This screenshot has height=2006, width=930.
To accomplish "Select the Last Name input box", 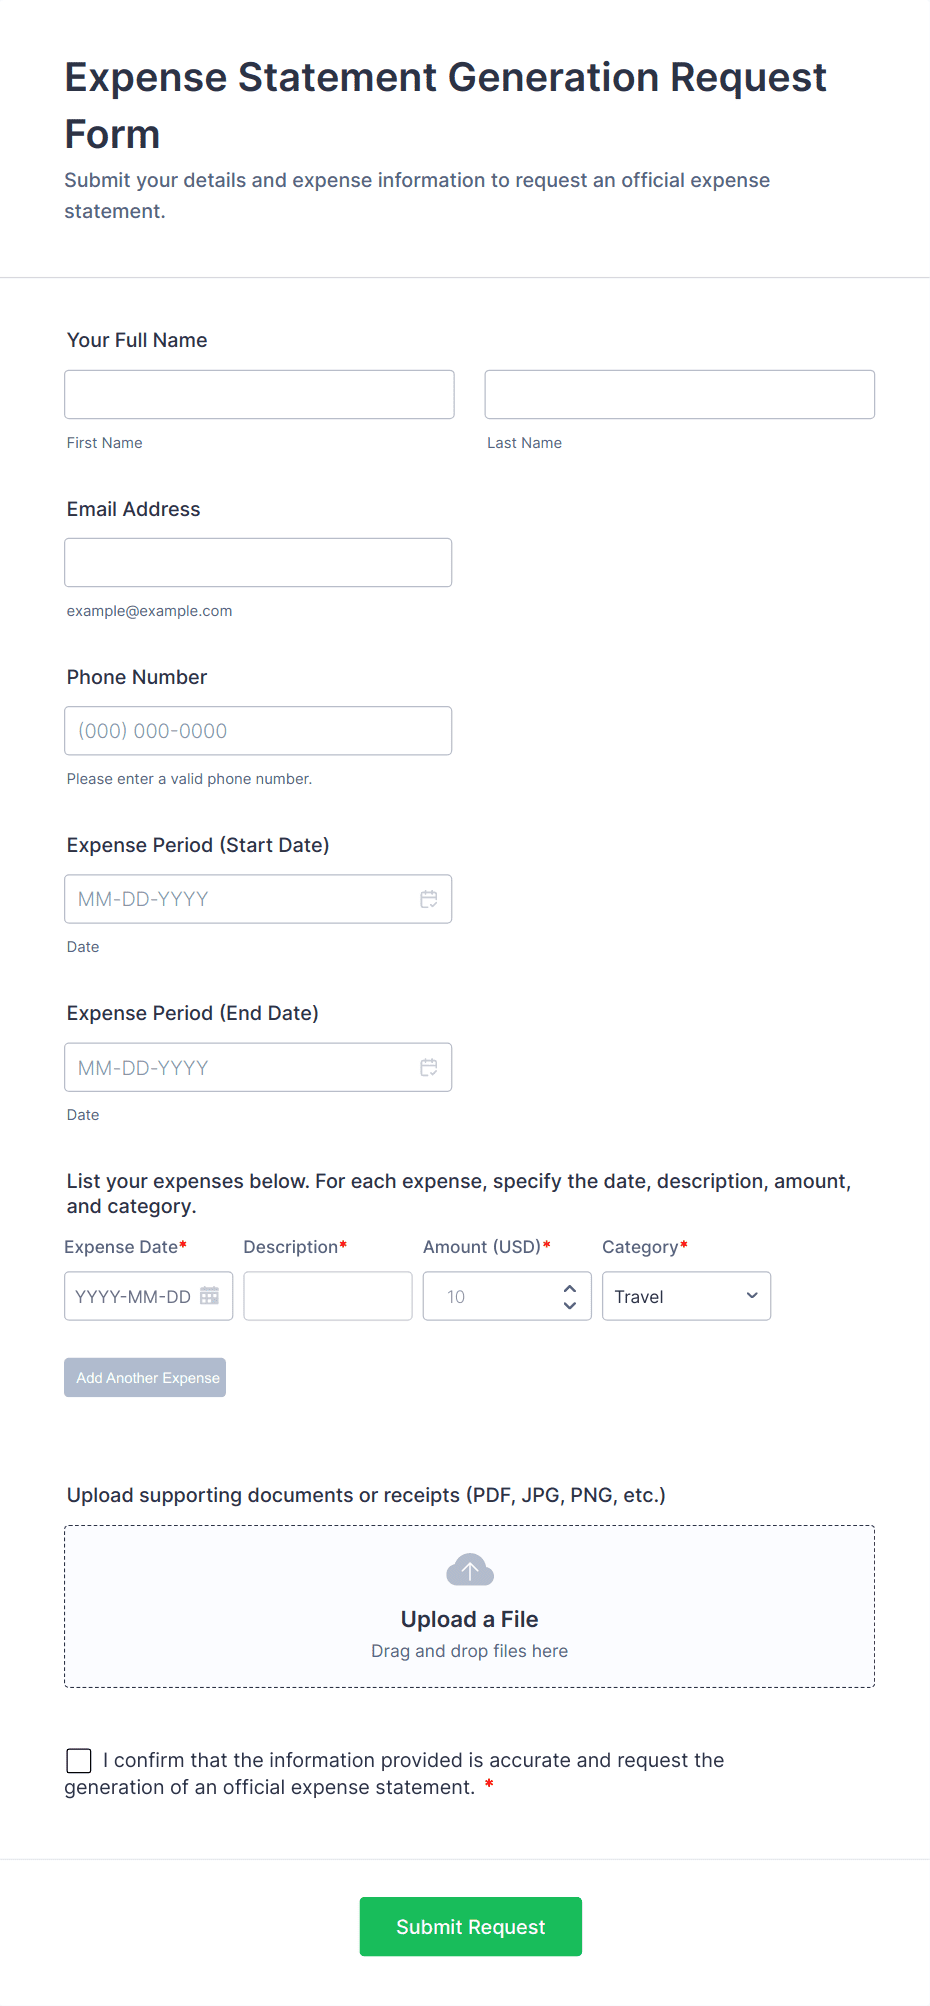I will [x=678, y=393].
